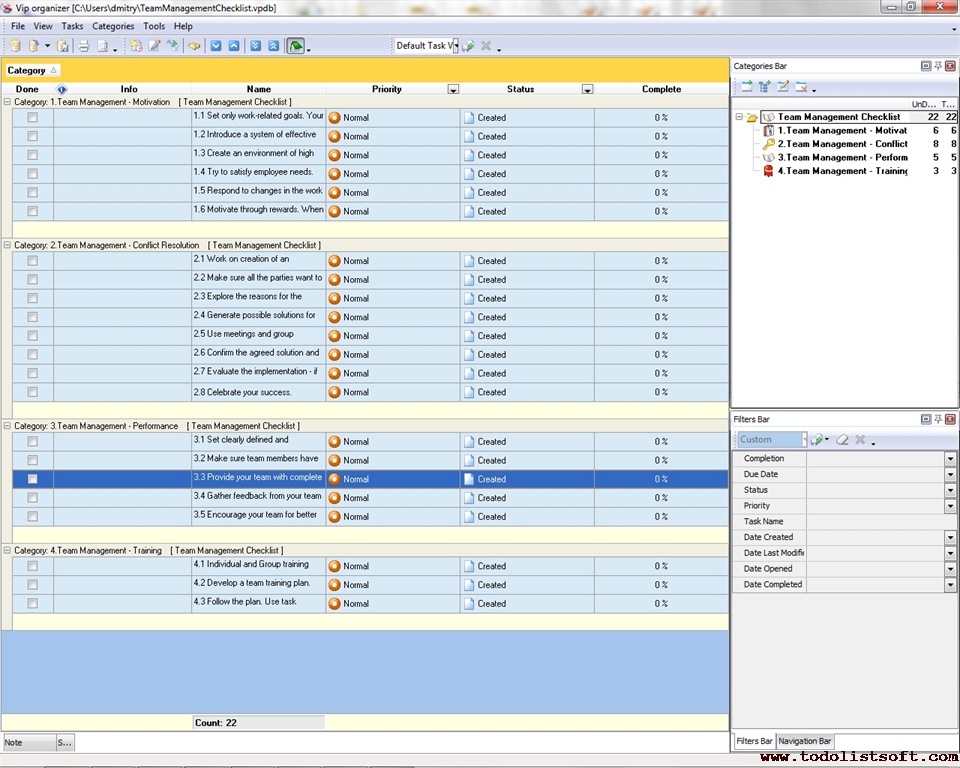This screenshot has height=768, width=960.
Task: Mark task 2.8 Celebrate your success done
Action: click(32, 392)
